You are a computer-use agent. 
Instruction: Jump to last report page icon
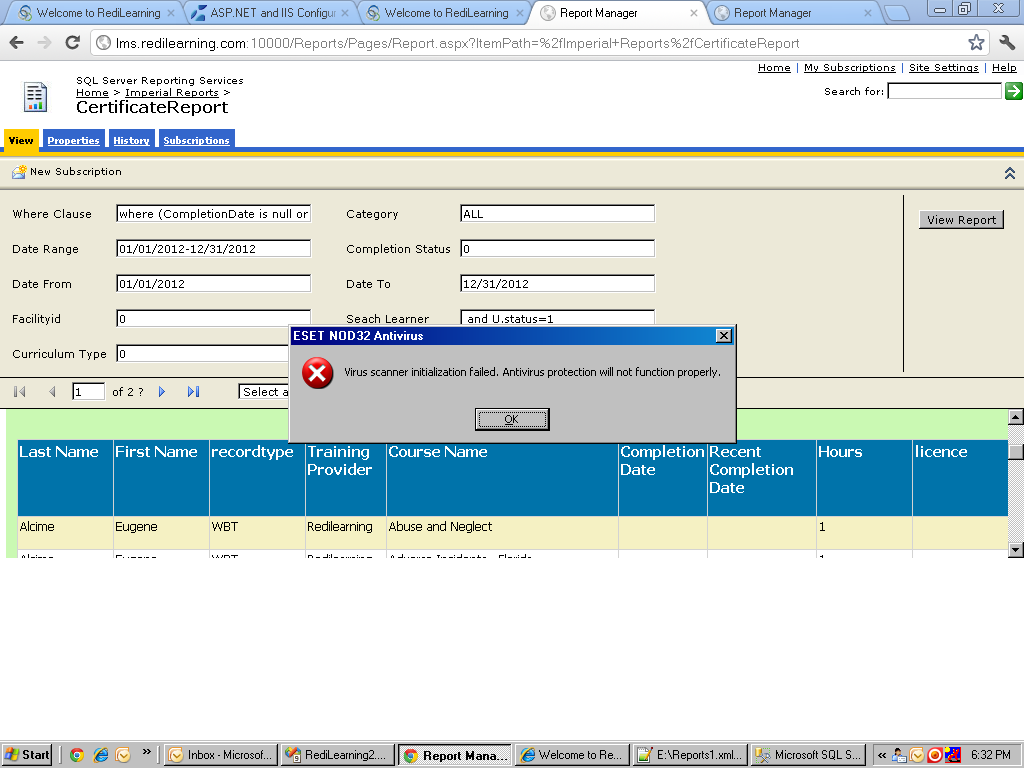tap(193, 392)
